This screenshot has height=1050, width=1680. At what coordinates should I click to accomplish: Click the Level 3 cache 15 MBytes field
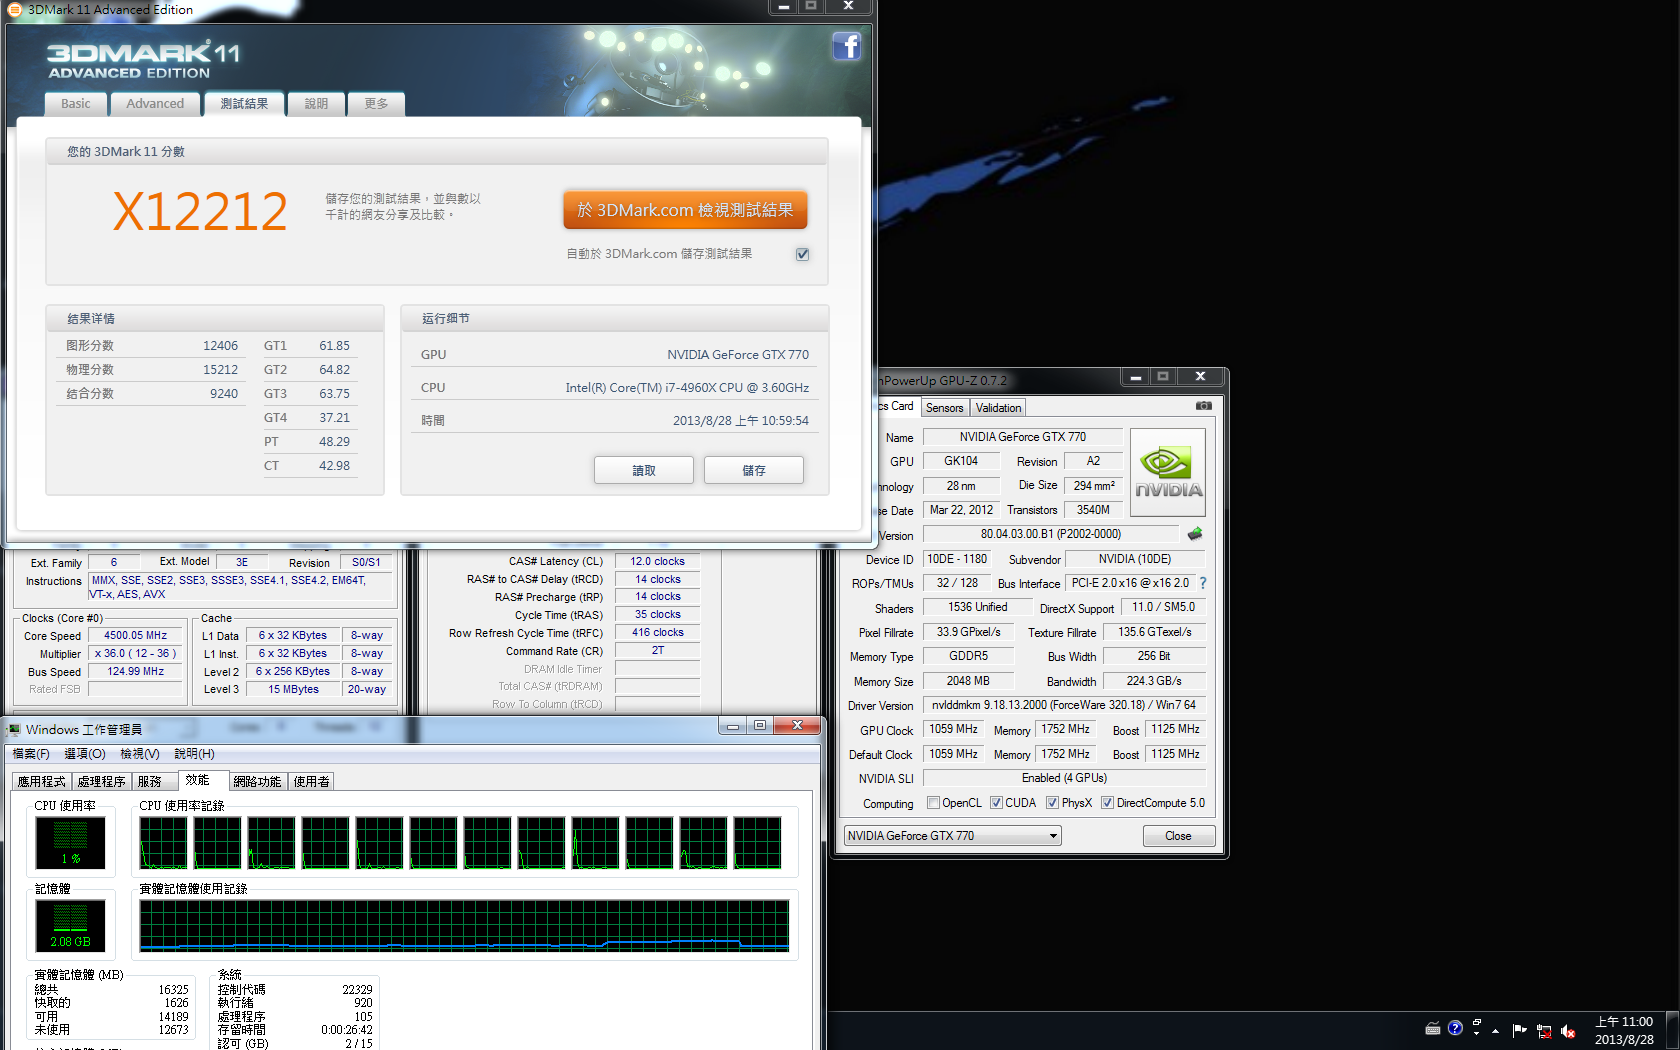293,689
